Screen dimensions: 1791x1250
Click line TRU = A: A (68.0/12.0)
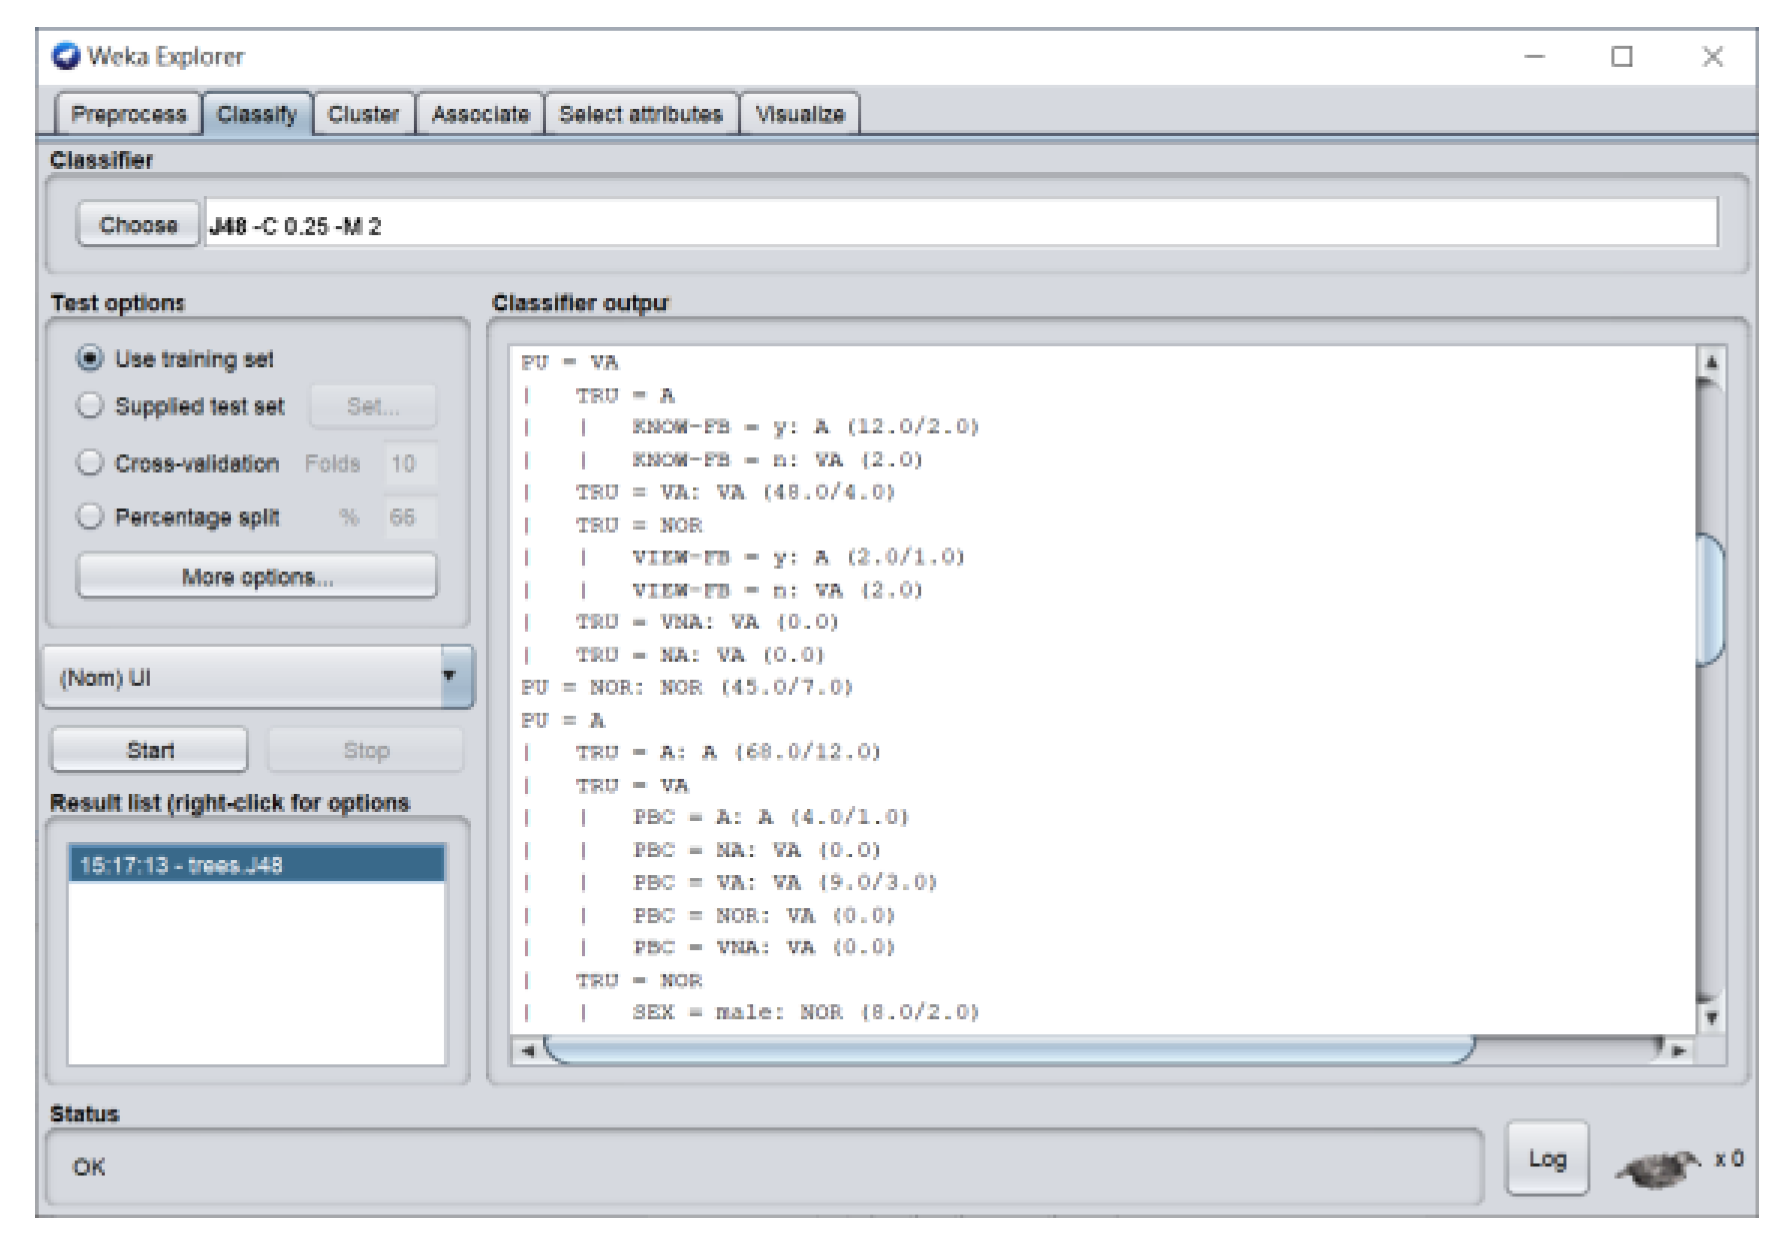tap(728, 752)
